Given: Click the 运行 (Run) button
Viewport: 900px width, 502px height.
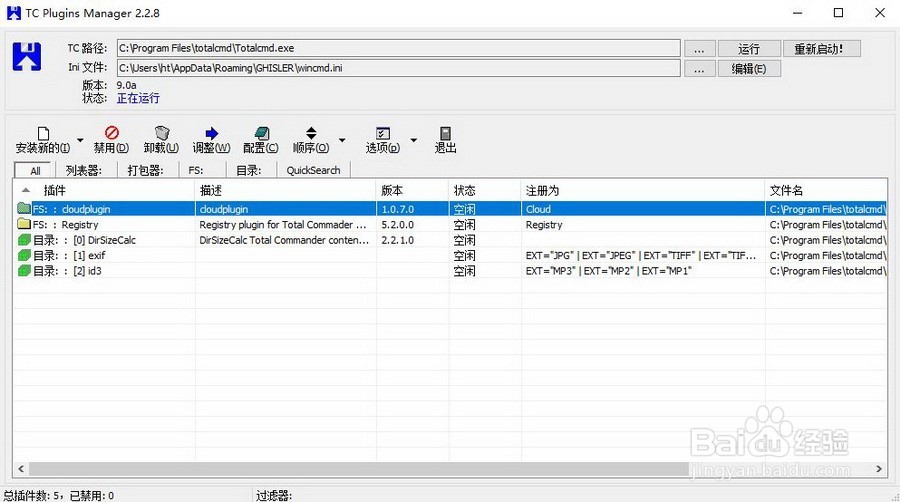Looking at the screenshot, I should [x=748, y=49].
